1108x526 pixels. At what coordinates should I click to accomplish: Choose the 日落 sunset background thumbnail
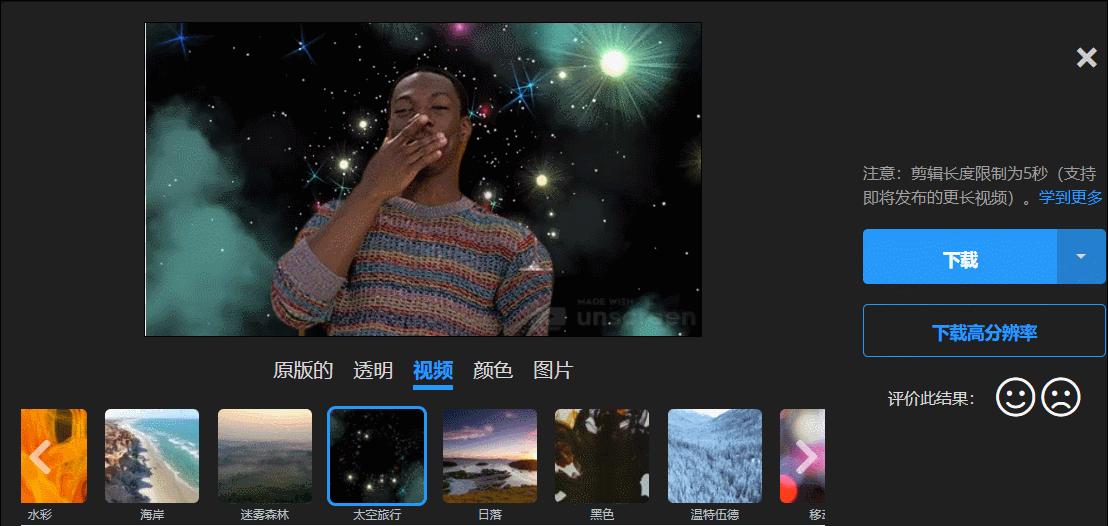coord(490,456)
